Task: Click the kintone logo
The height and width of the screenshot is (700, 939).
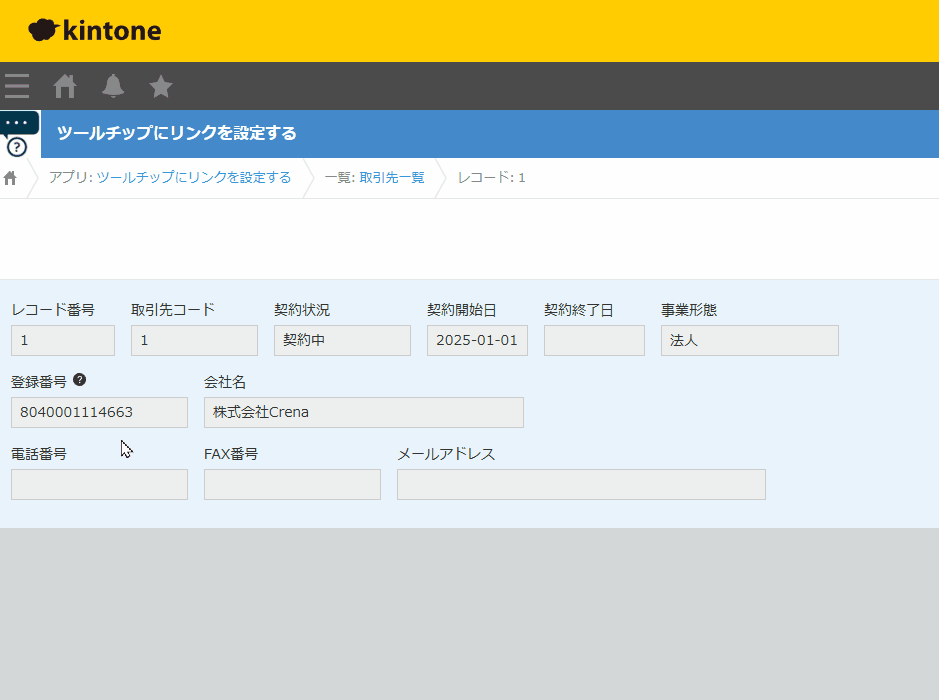Action: point(95,30)
